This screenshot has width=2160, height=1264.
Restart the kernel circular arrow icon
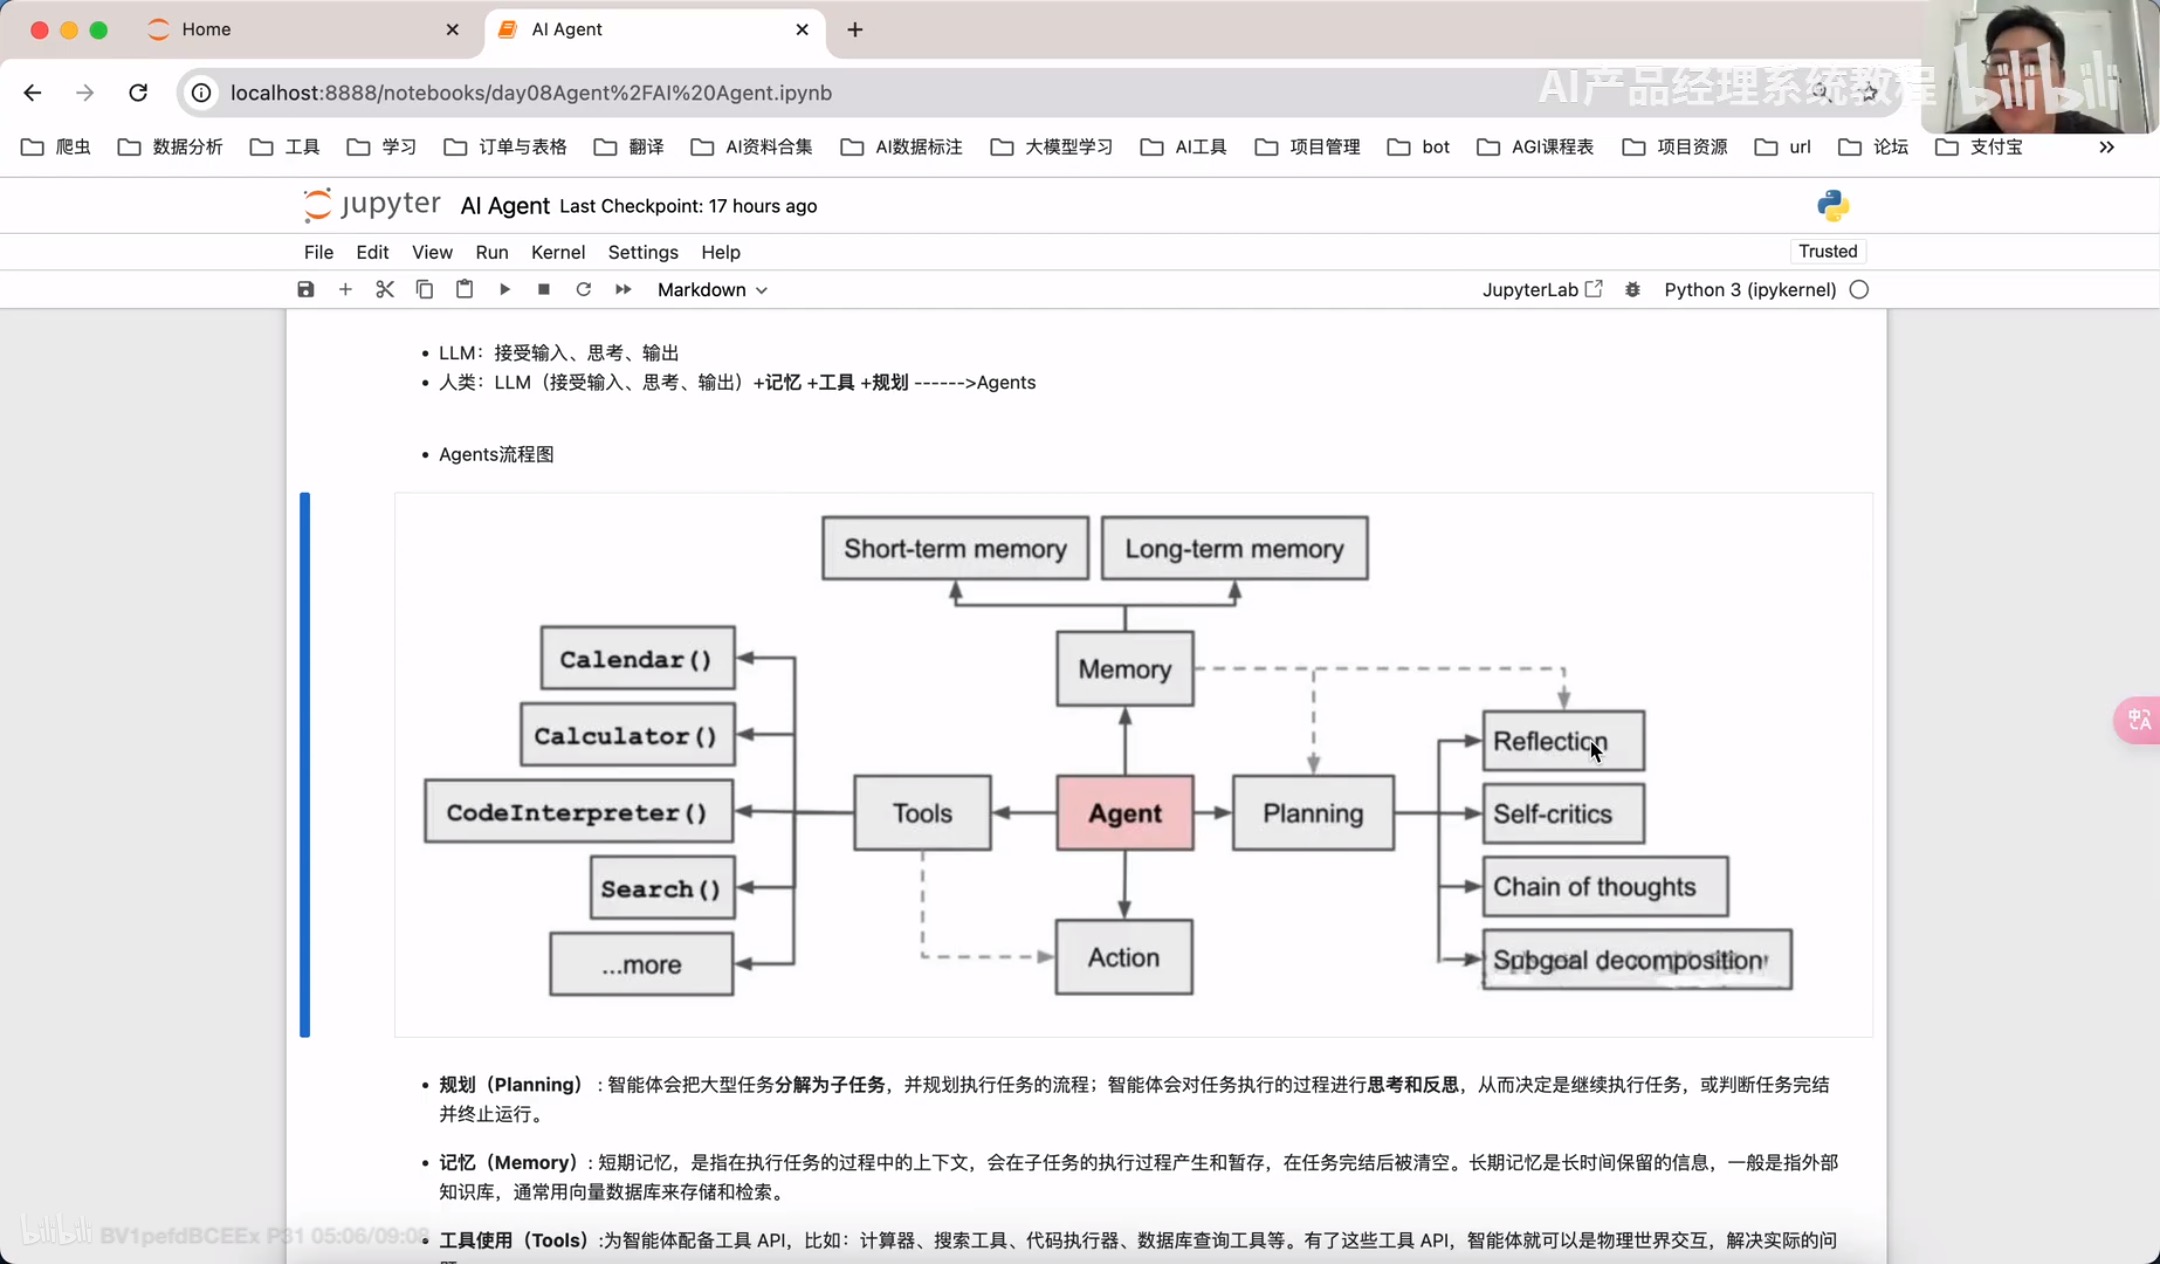tap(583, 290)
